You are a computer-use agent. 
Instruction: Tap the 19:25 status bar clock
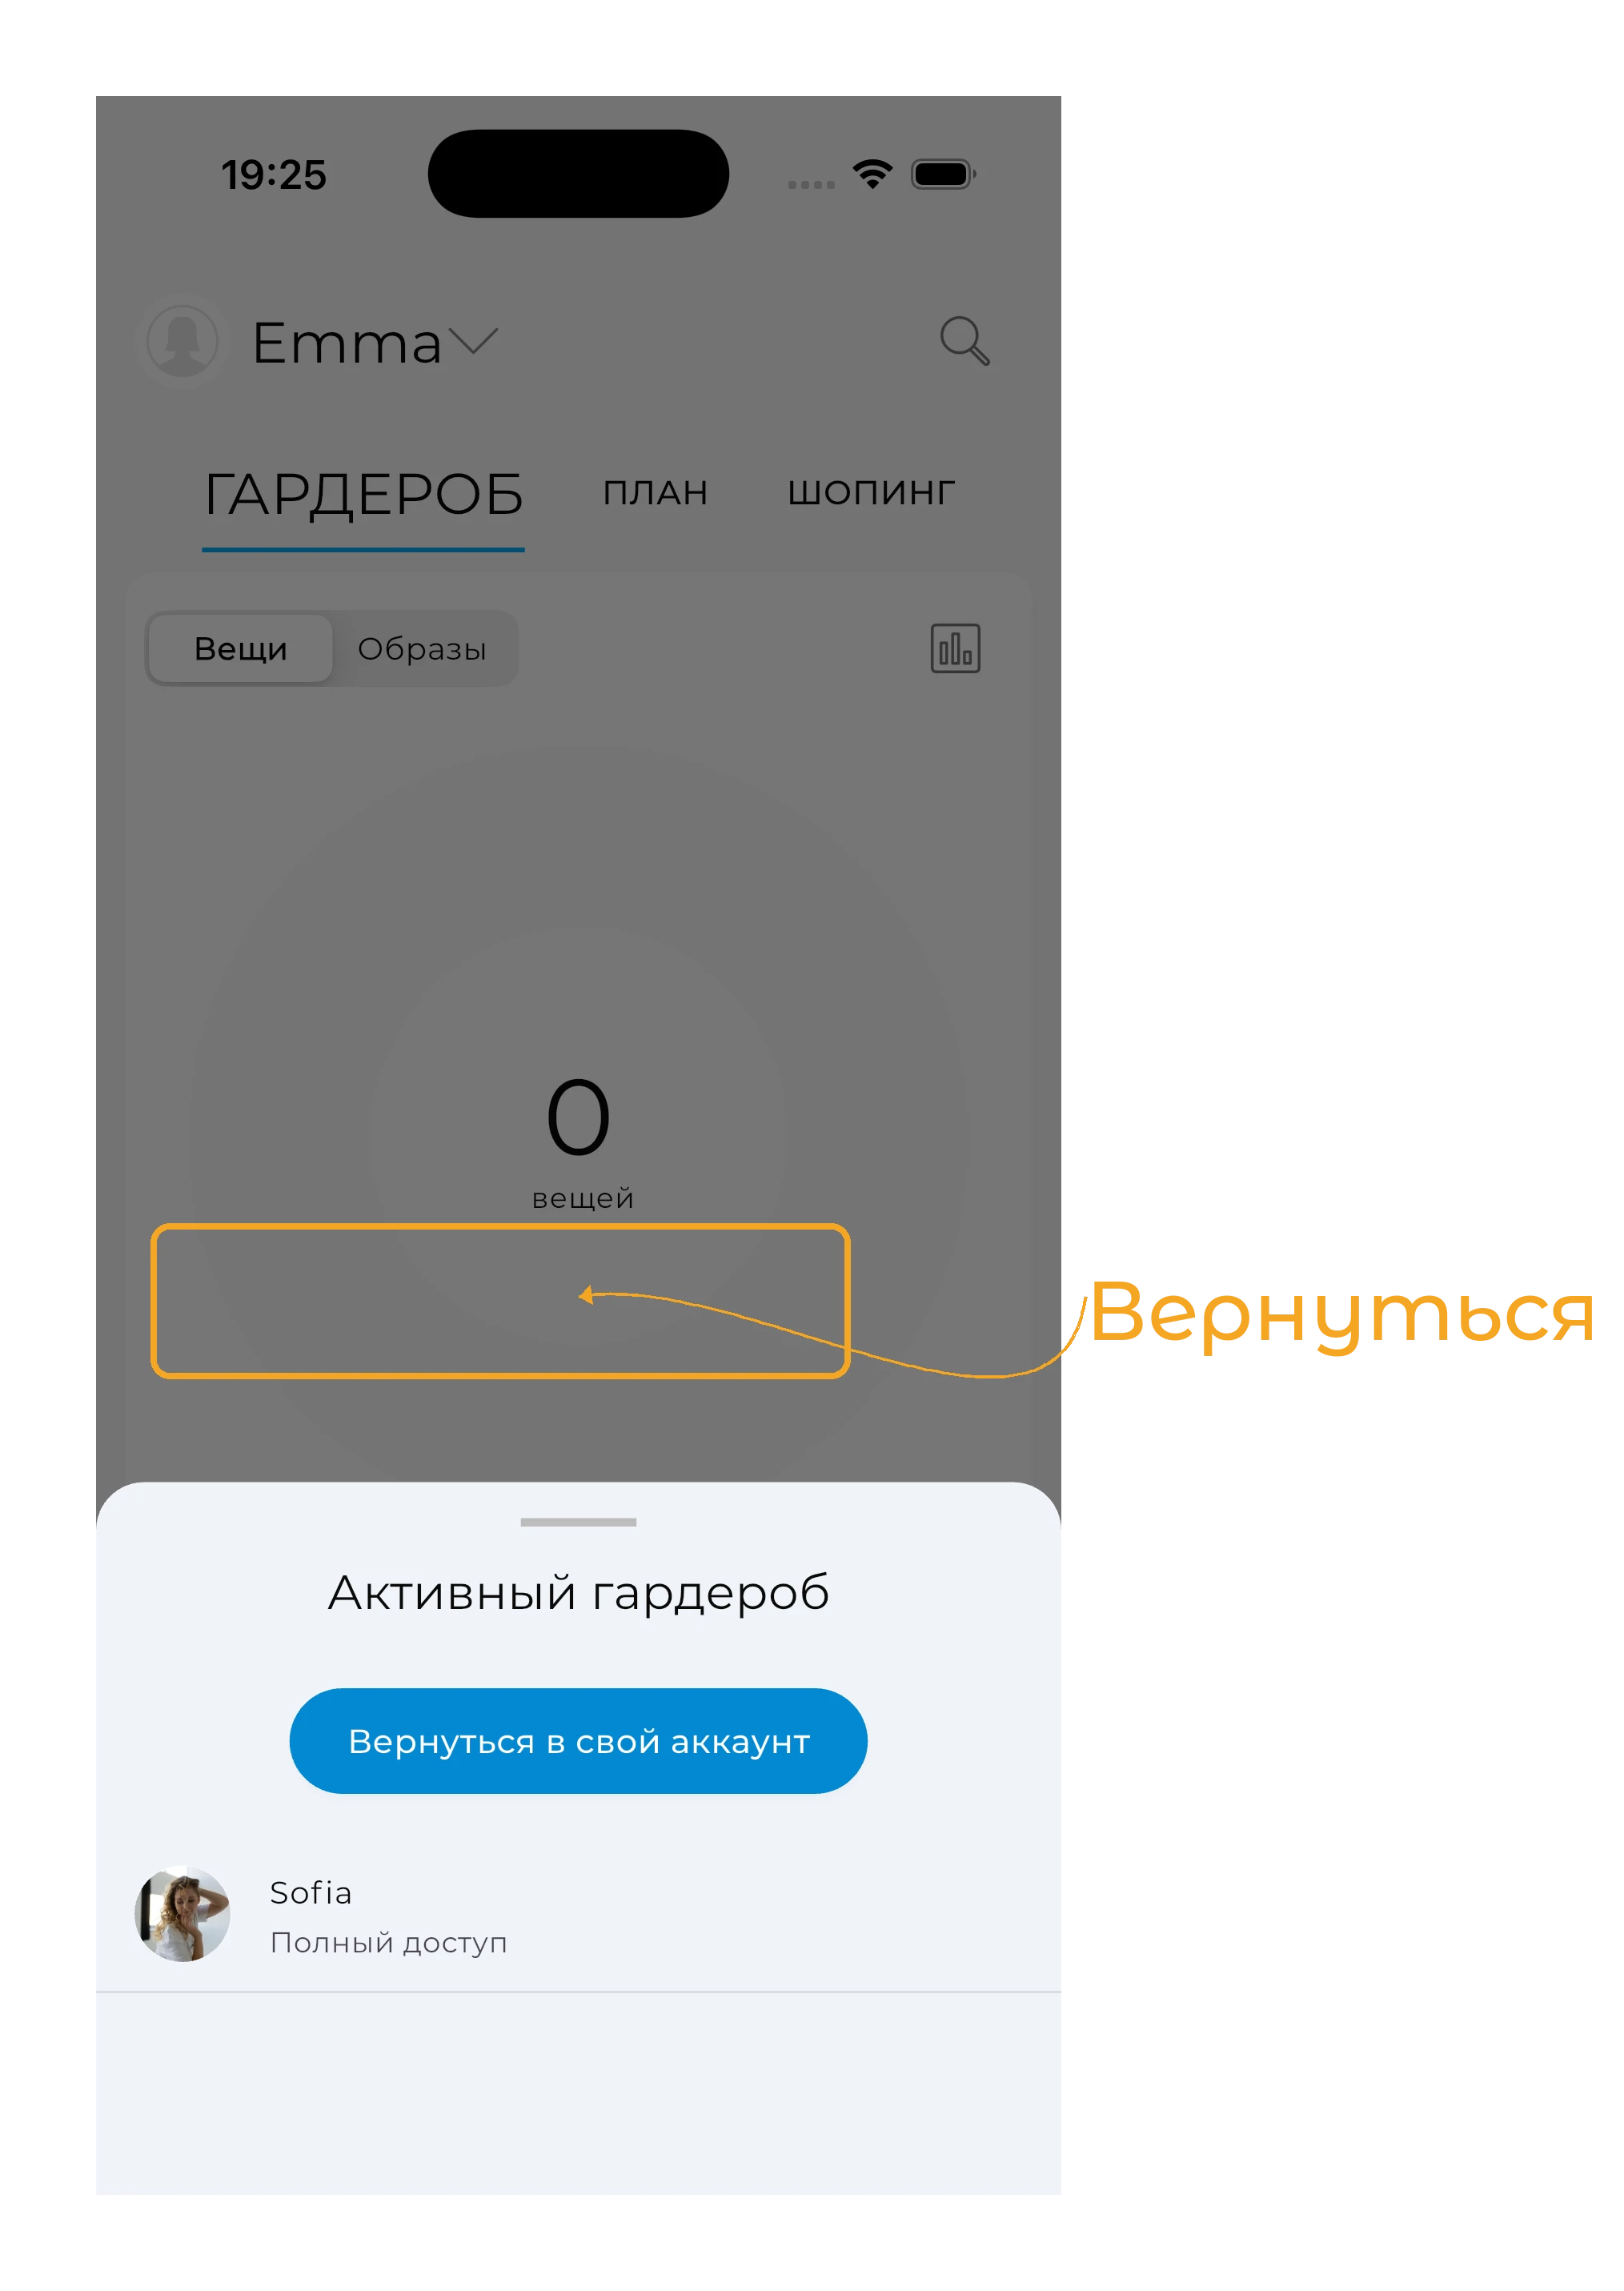[x=273, y=175]
